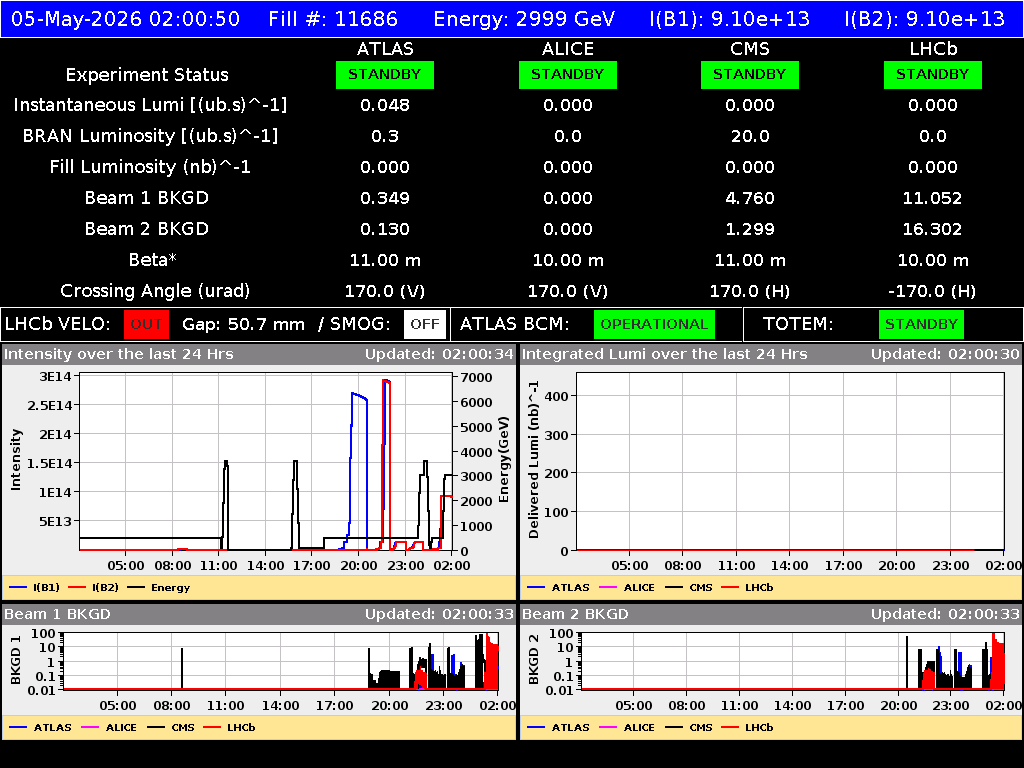Click the I(B2) red legend swatch
The height and width of the screenshot is (768, 1024).
(76, 588)
